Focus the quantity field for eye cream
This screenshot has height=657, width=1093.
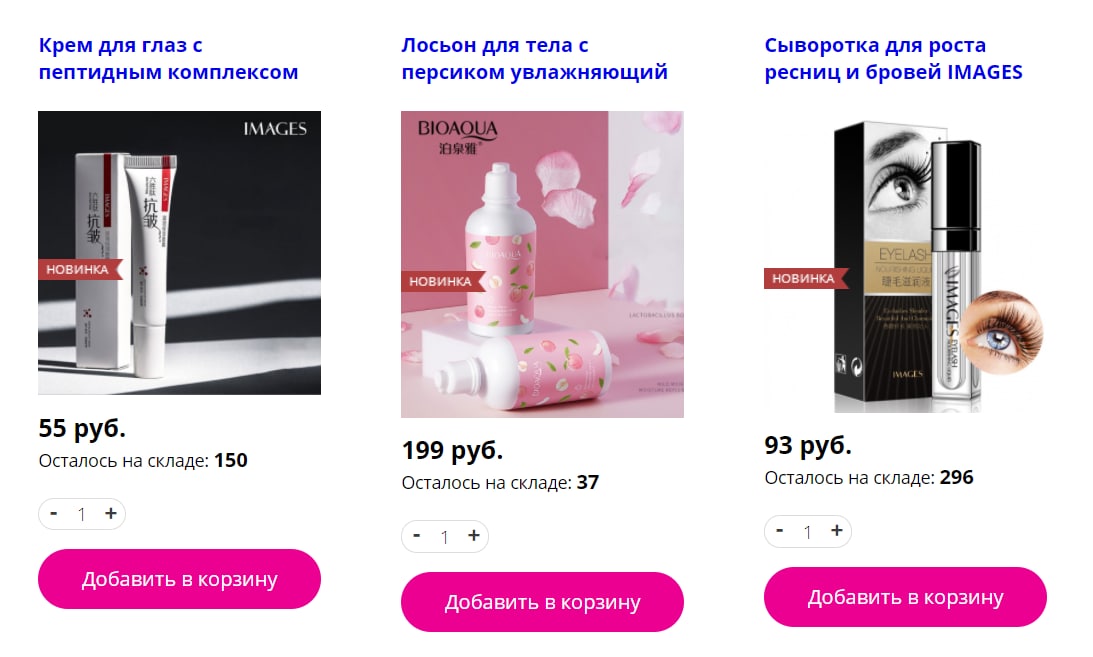[x=82, y=514]
